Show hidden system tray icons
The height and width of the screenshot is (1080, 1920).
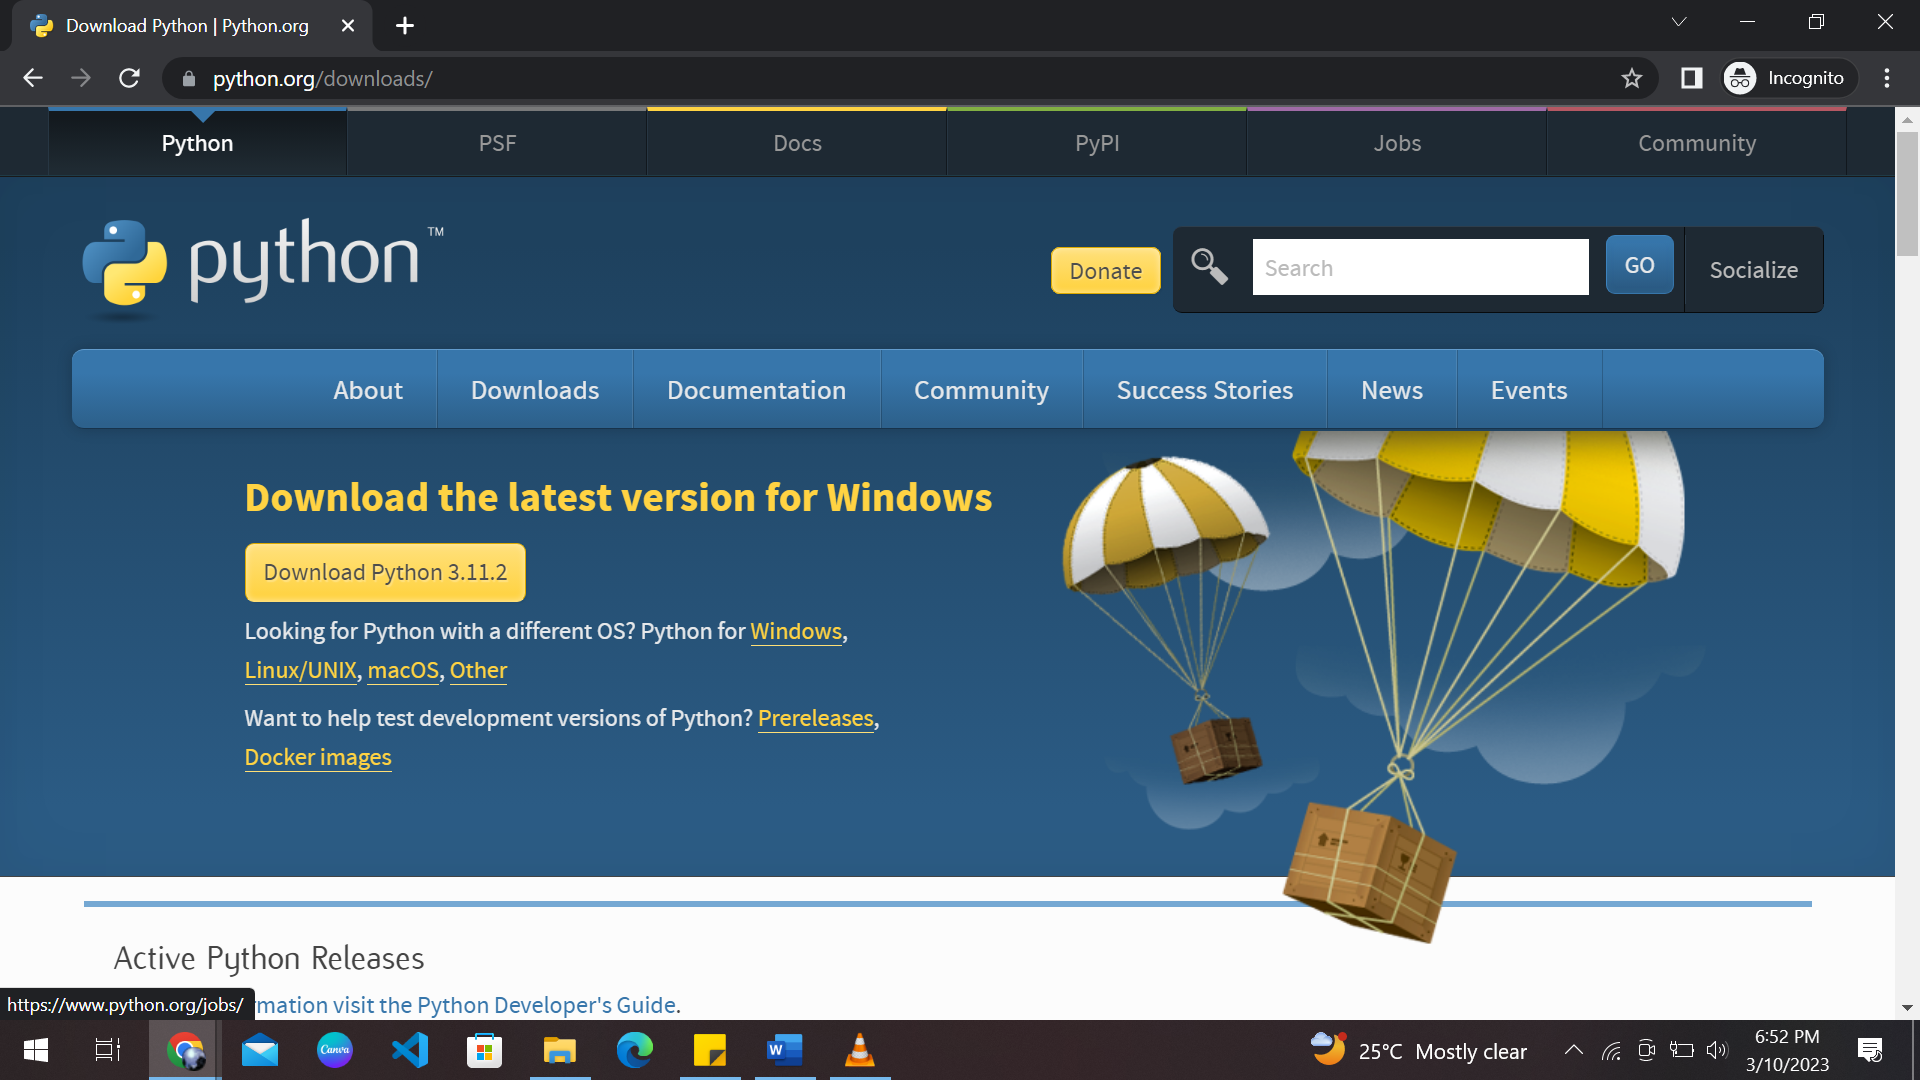pos(1573,1050)
